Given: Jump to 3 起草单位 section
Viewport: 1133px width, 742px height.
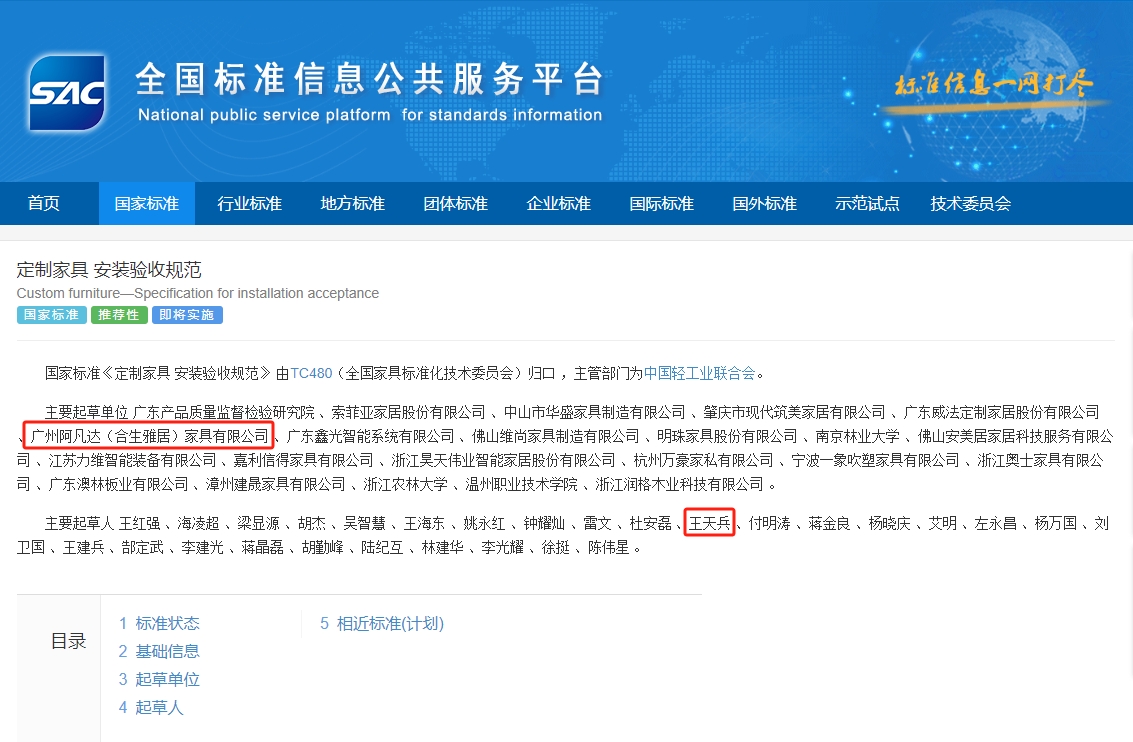Looking at the screenshot, I should (159, 679).
